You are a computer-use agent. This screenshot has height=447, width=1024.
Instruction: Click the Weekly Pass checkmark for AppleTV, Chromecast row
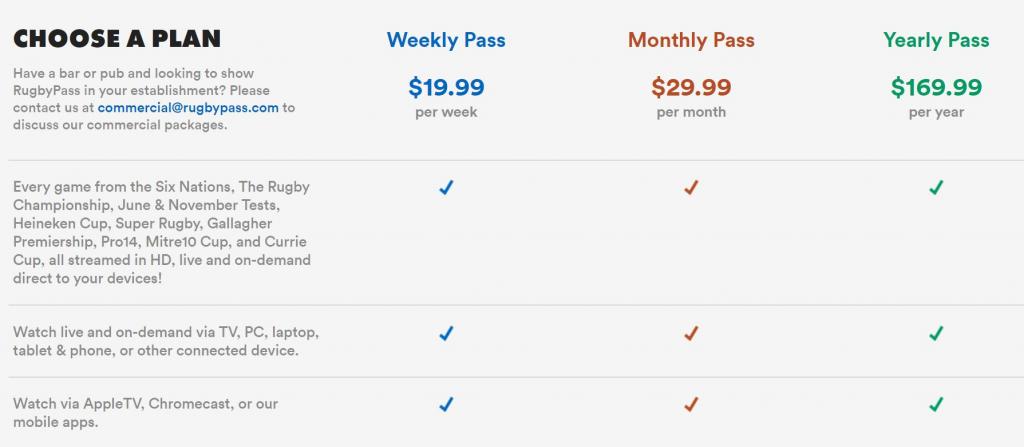(446, 405)
